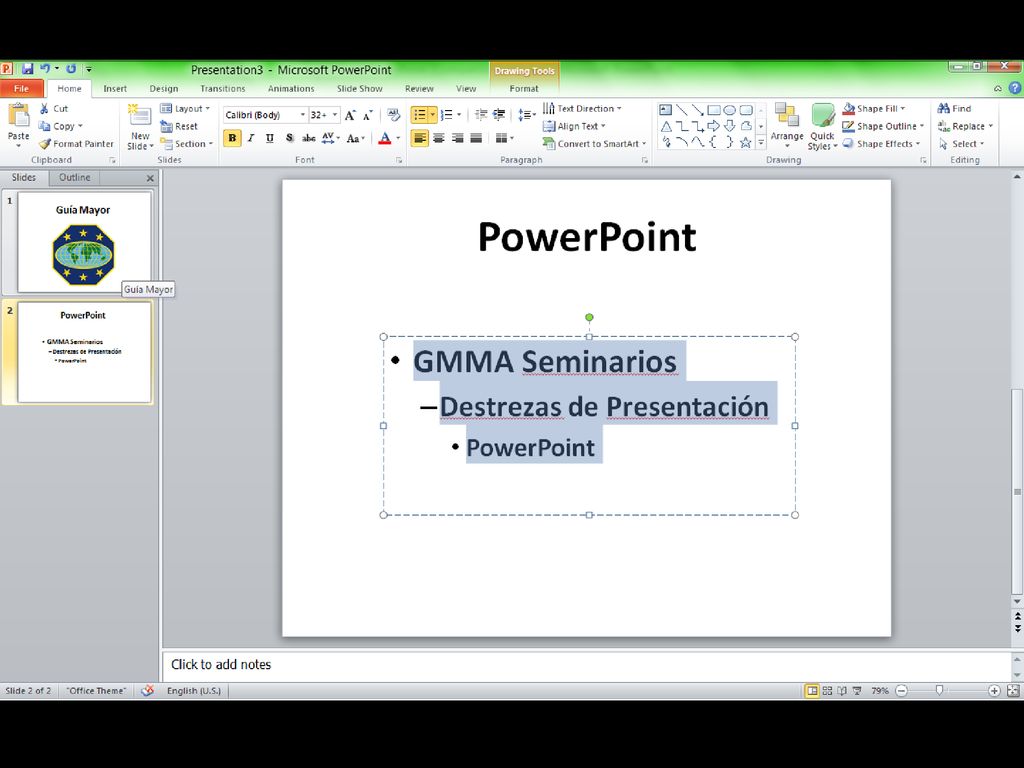Toggle Italic formatting
The height and width of the screenshot is (768, 1024).
(251, 138)
